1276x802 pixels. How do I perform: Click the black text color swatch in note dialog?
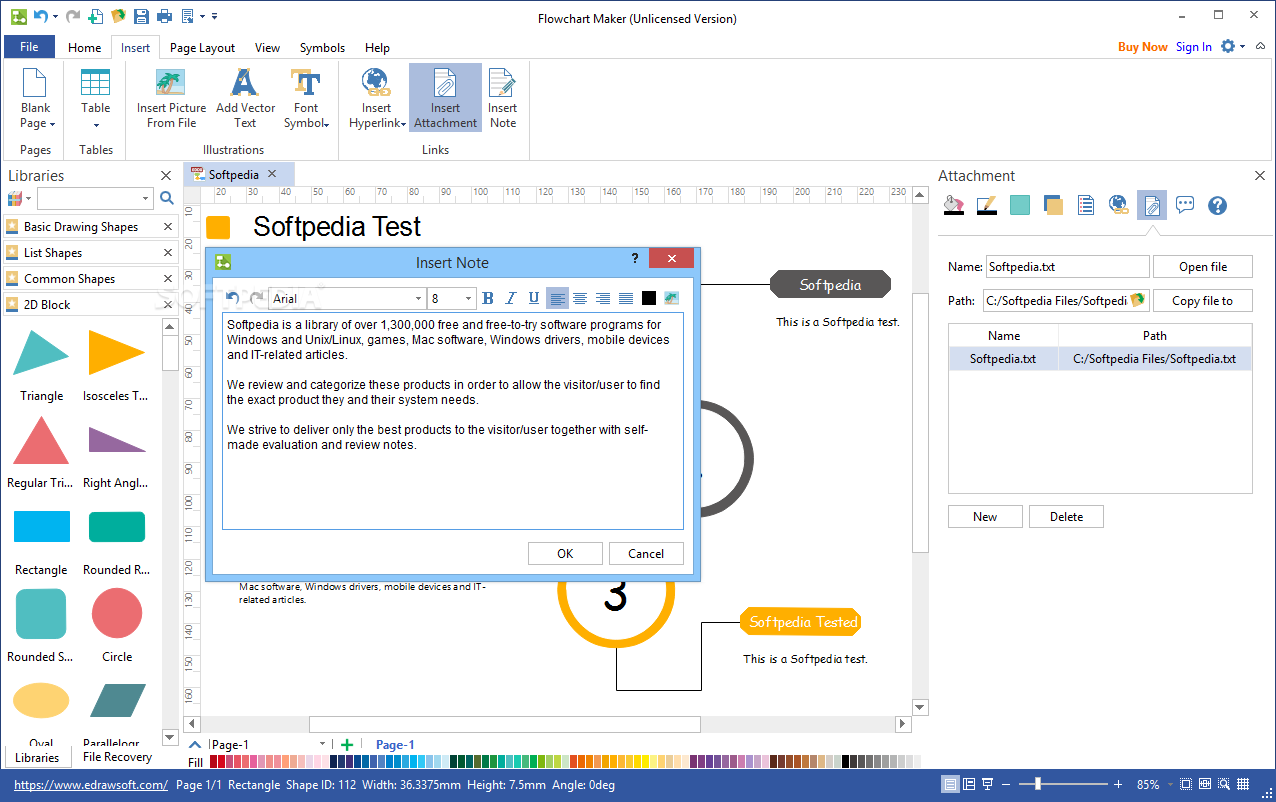click(x=649, y=298)
